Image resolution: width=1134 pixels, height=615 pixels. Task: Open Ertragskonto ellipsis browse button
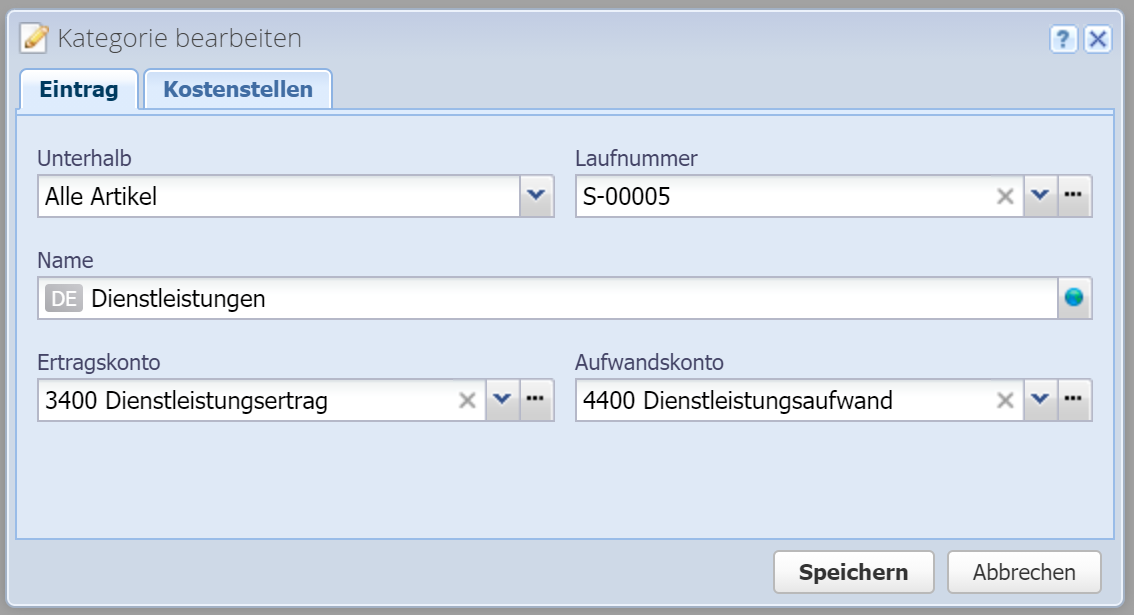(x=536, y=401)
